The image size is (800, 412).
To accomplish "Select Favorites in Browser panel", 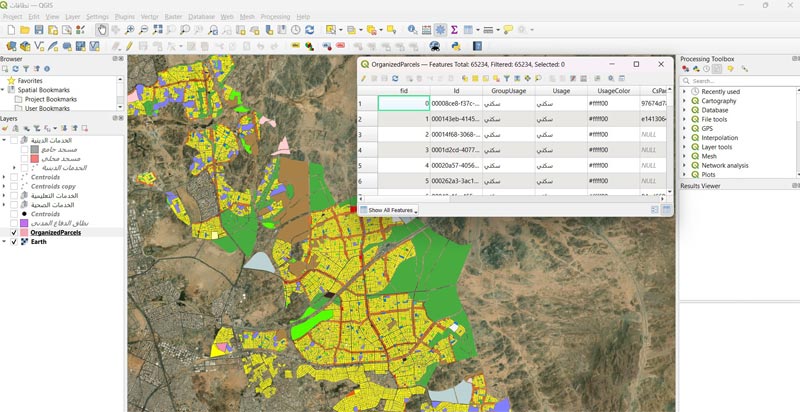I will pos(30,81).
